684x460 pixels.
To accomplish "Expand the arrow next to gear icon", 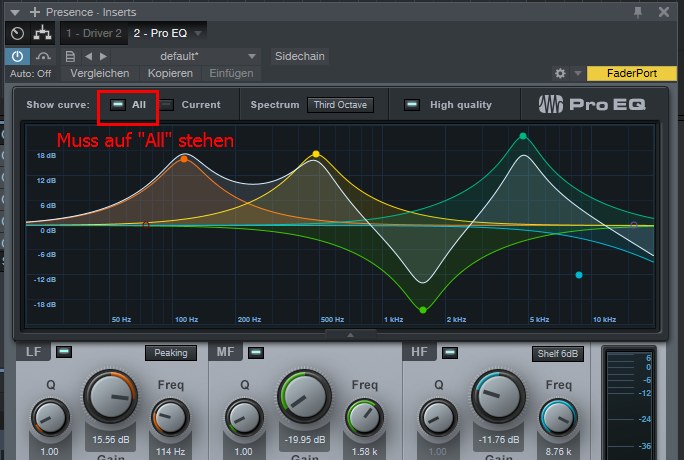I will click(578, 73).
